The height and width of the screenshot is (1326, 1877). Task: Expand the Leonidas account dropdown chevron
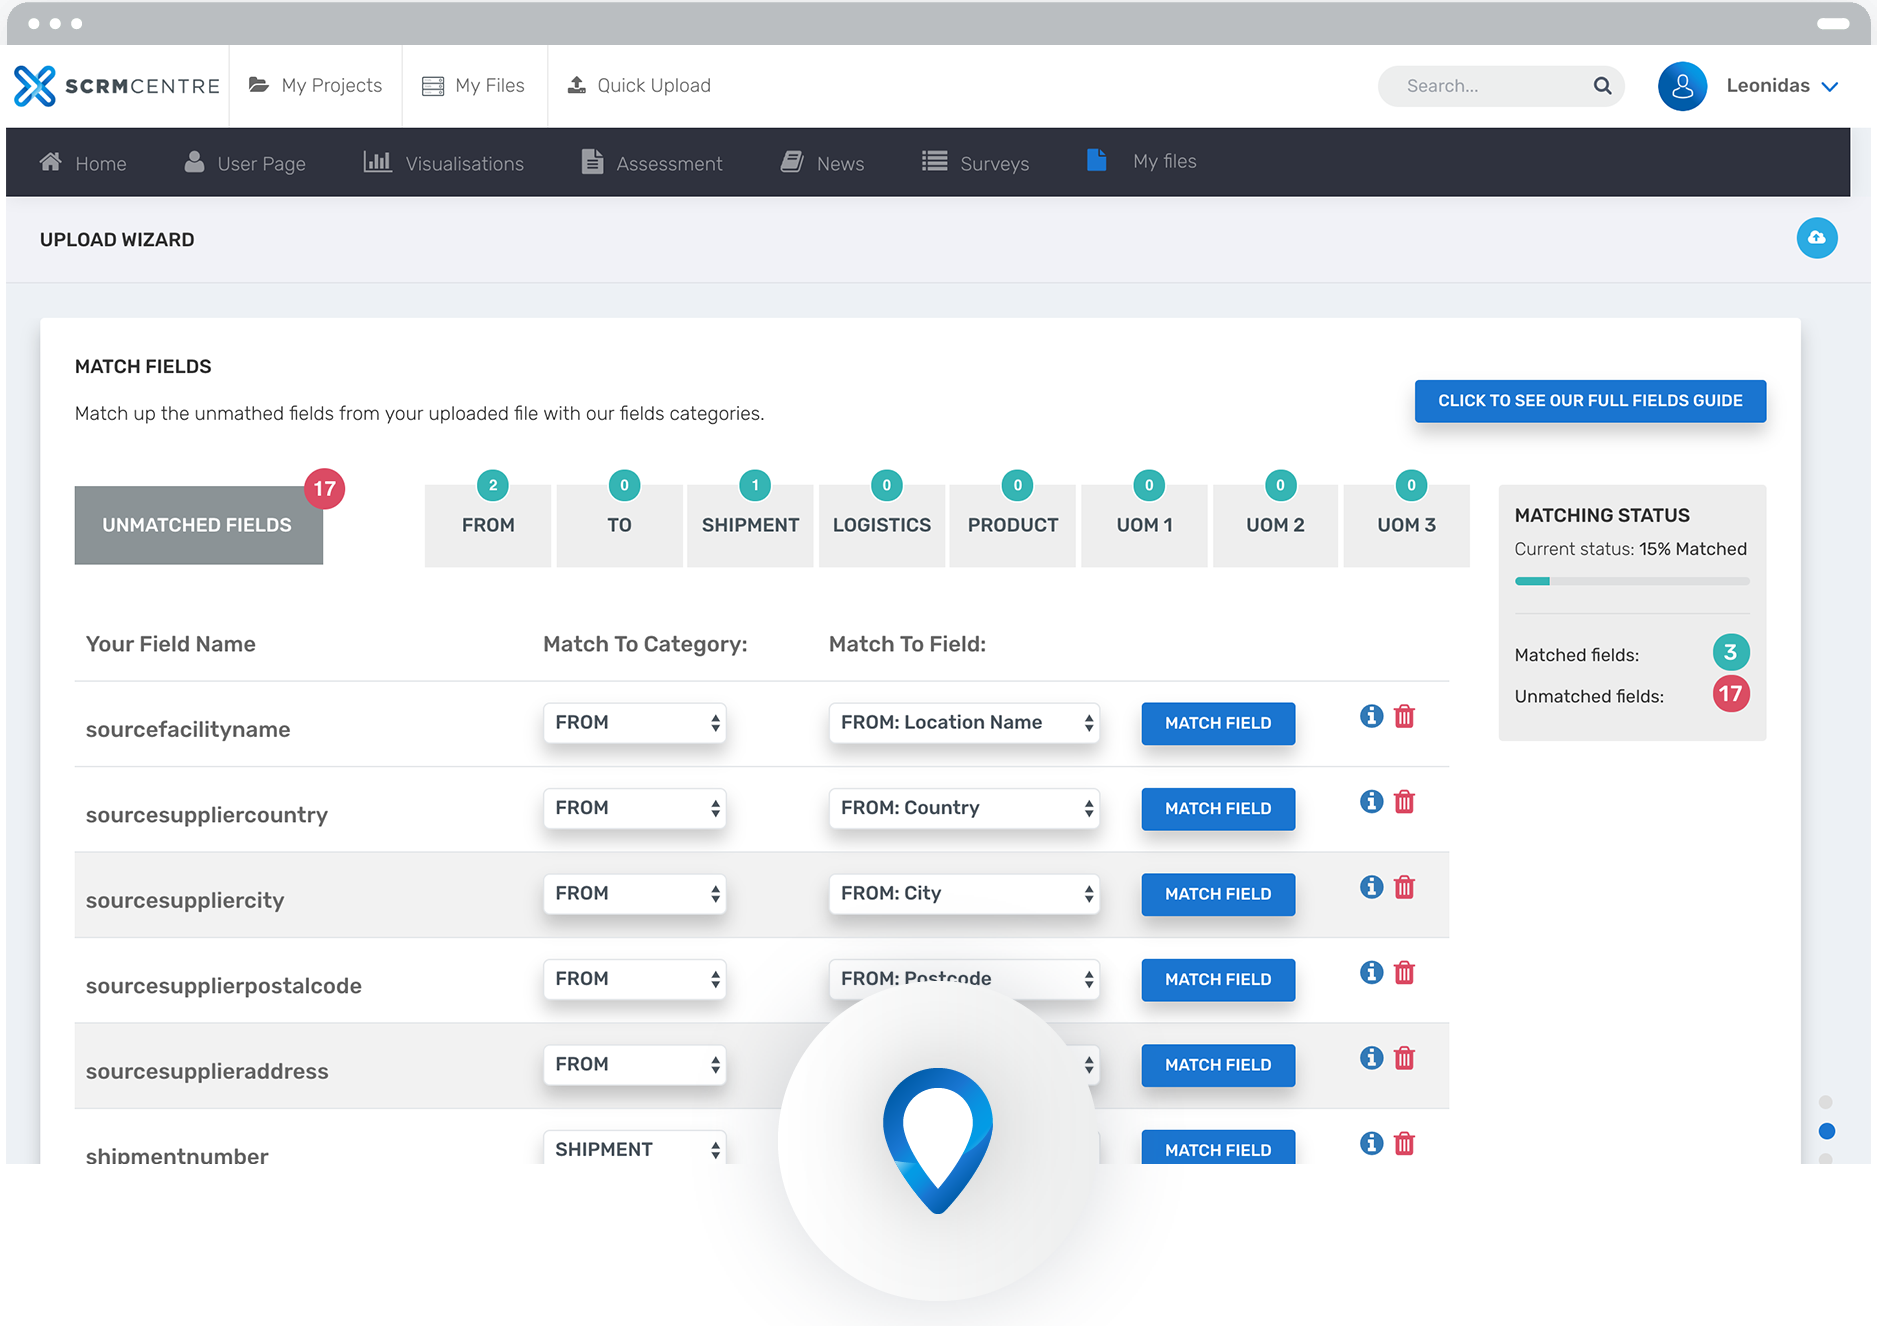pyautogui.click(x=1830, y=87)
